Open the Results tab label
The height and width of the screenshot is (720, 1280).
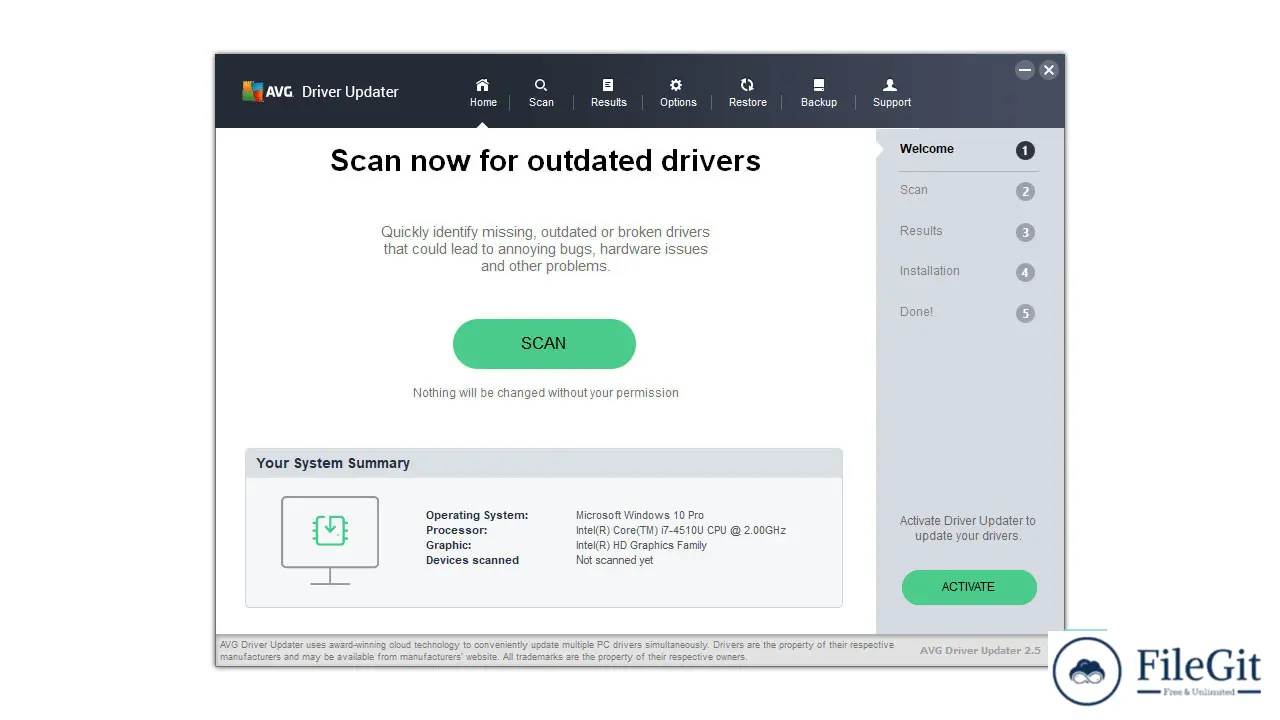click(x=608, y=102)
